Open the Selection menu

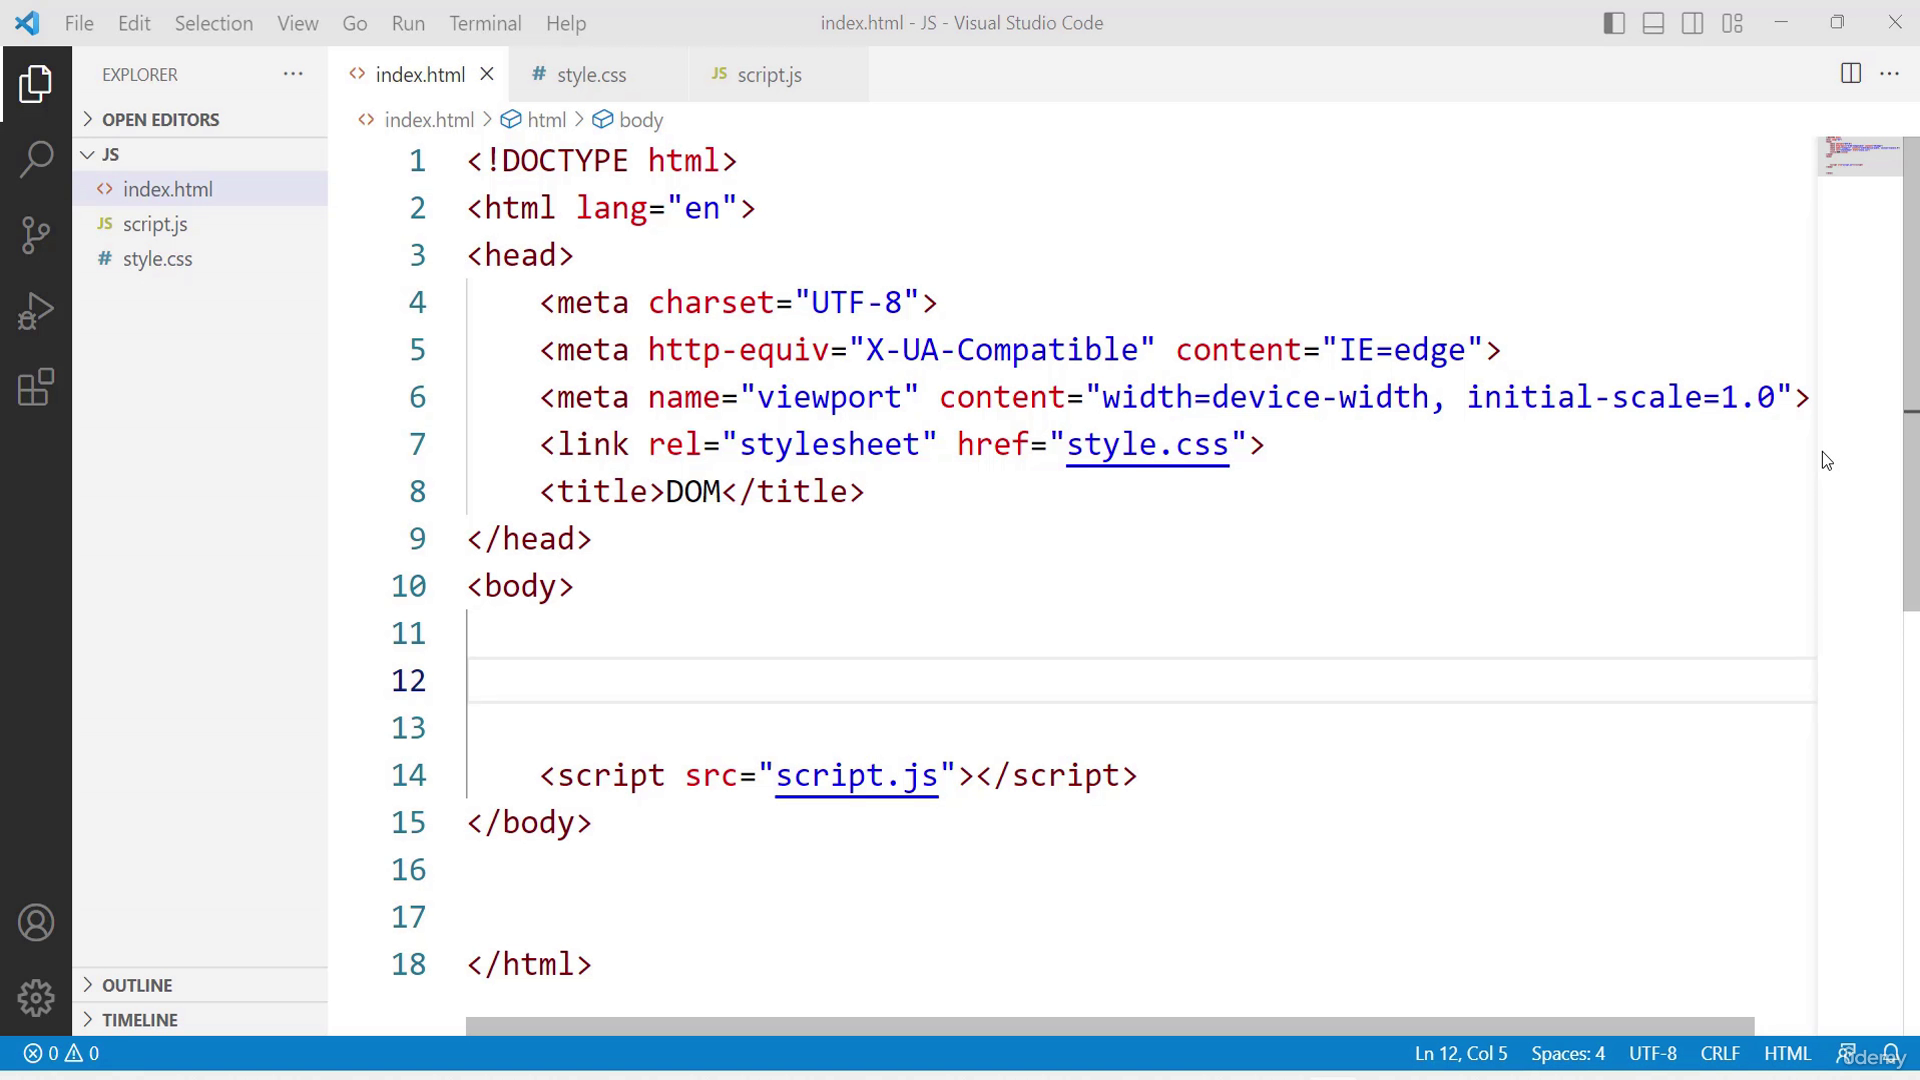point(214,23)
